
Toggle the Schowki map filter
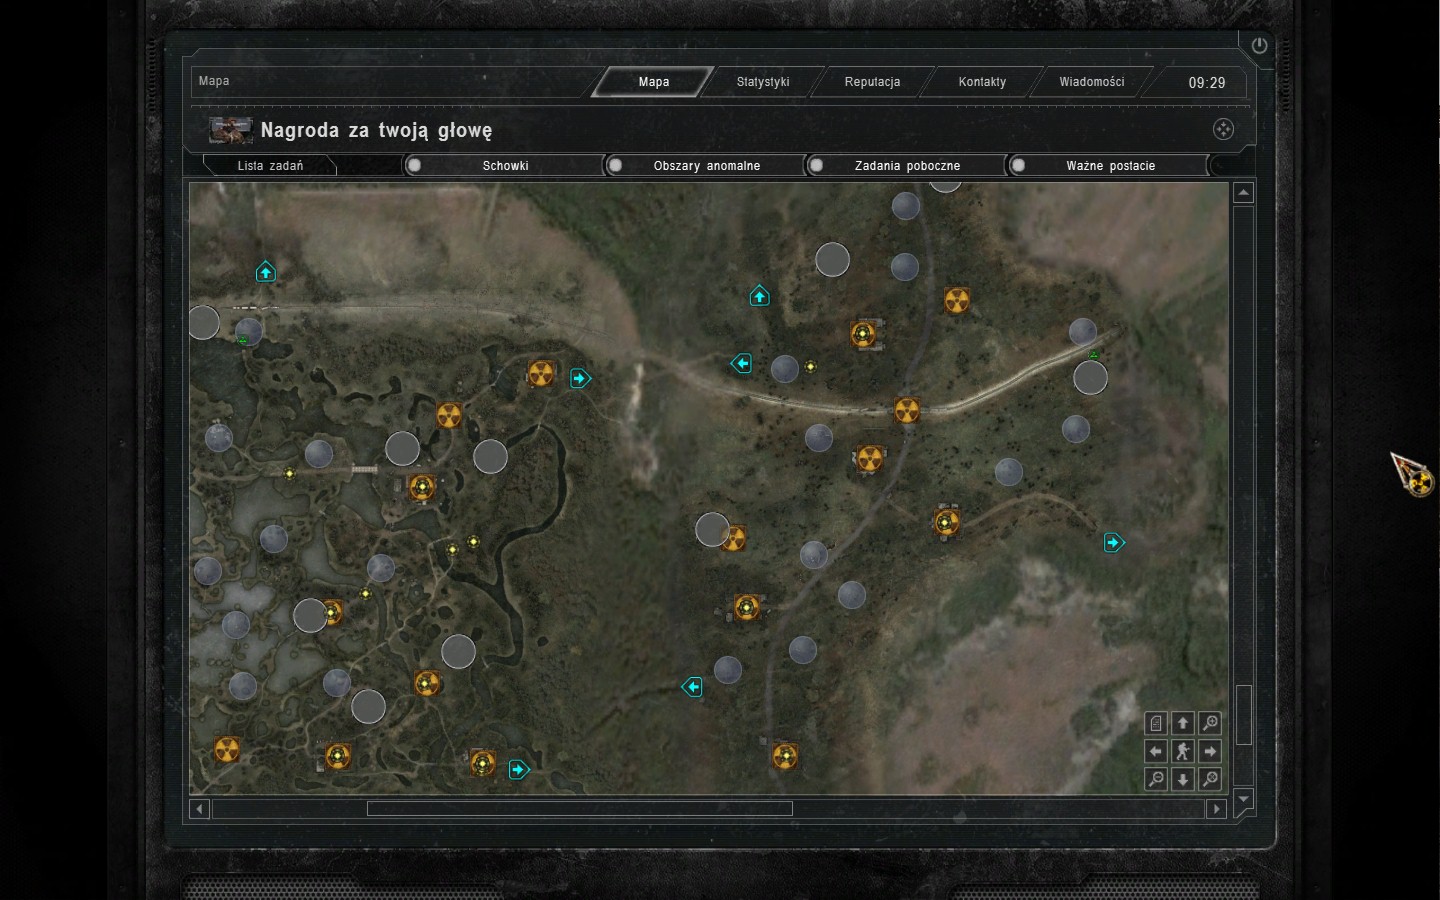(x=505, y=165)
